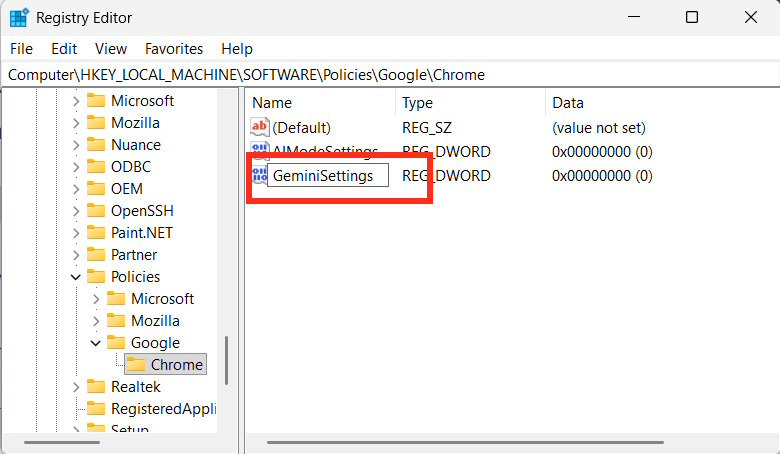Select the RegisteredAppli key label
The image size is (780, 454).
(x=164, y=409)
